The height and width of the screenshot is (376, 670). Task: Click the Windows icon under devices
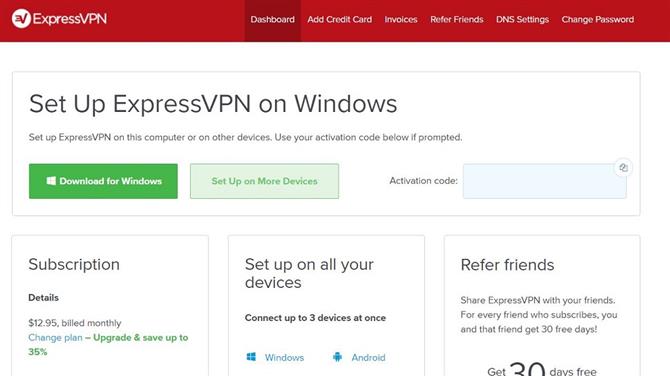[x=251, y=357]
